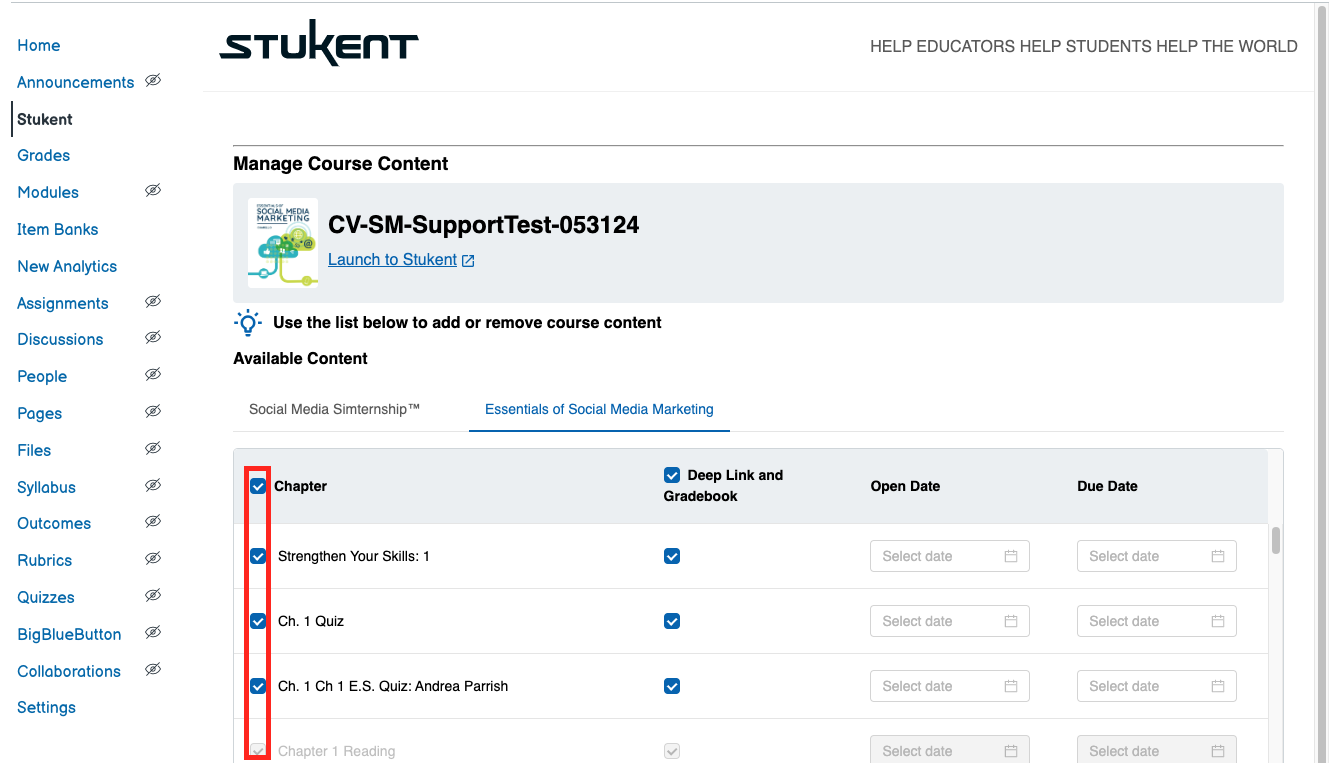
Task: Switch to the Social Media Simternship tab
Action: [334, 409]
